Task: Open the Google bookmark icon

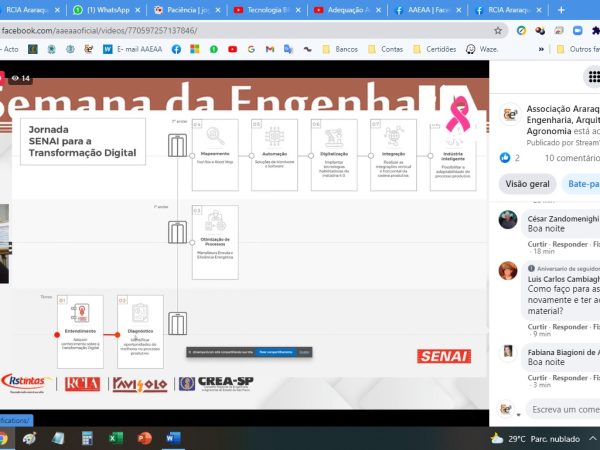Action: coord(251,49)
